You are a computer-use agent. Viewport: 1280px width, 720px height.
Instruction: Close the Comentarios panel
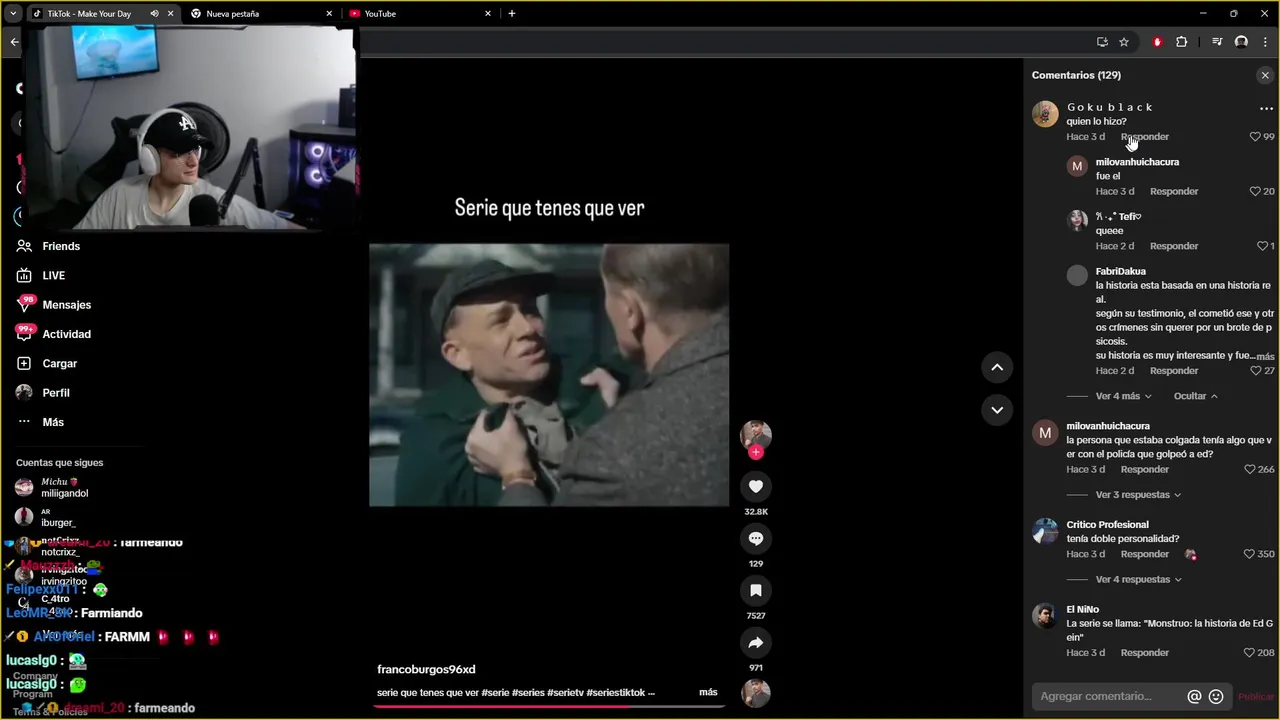point(1265,75)
